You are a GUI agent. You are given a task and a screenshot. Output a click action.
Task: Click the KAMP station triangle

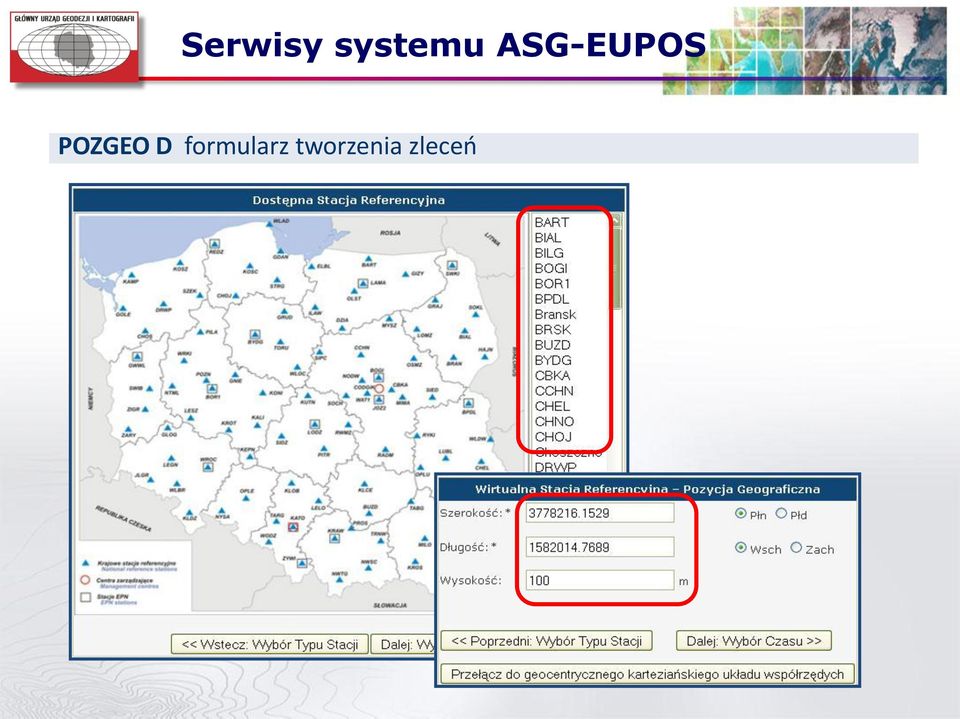(130, 275)
